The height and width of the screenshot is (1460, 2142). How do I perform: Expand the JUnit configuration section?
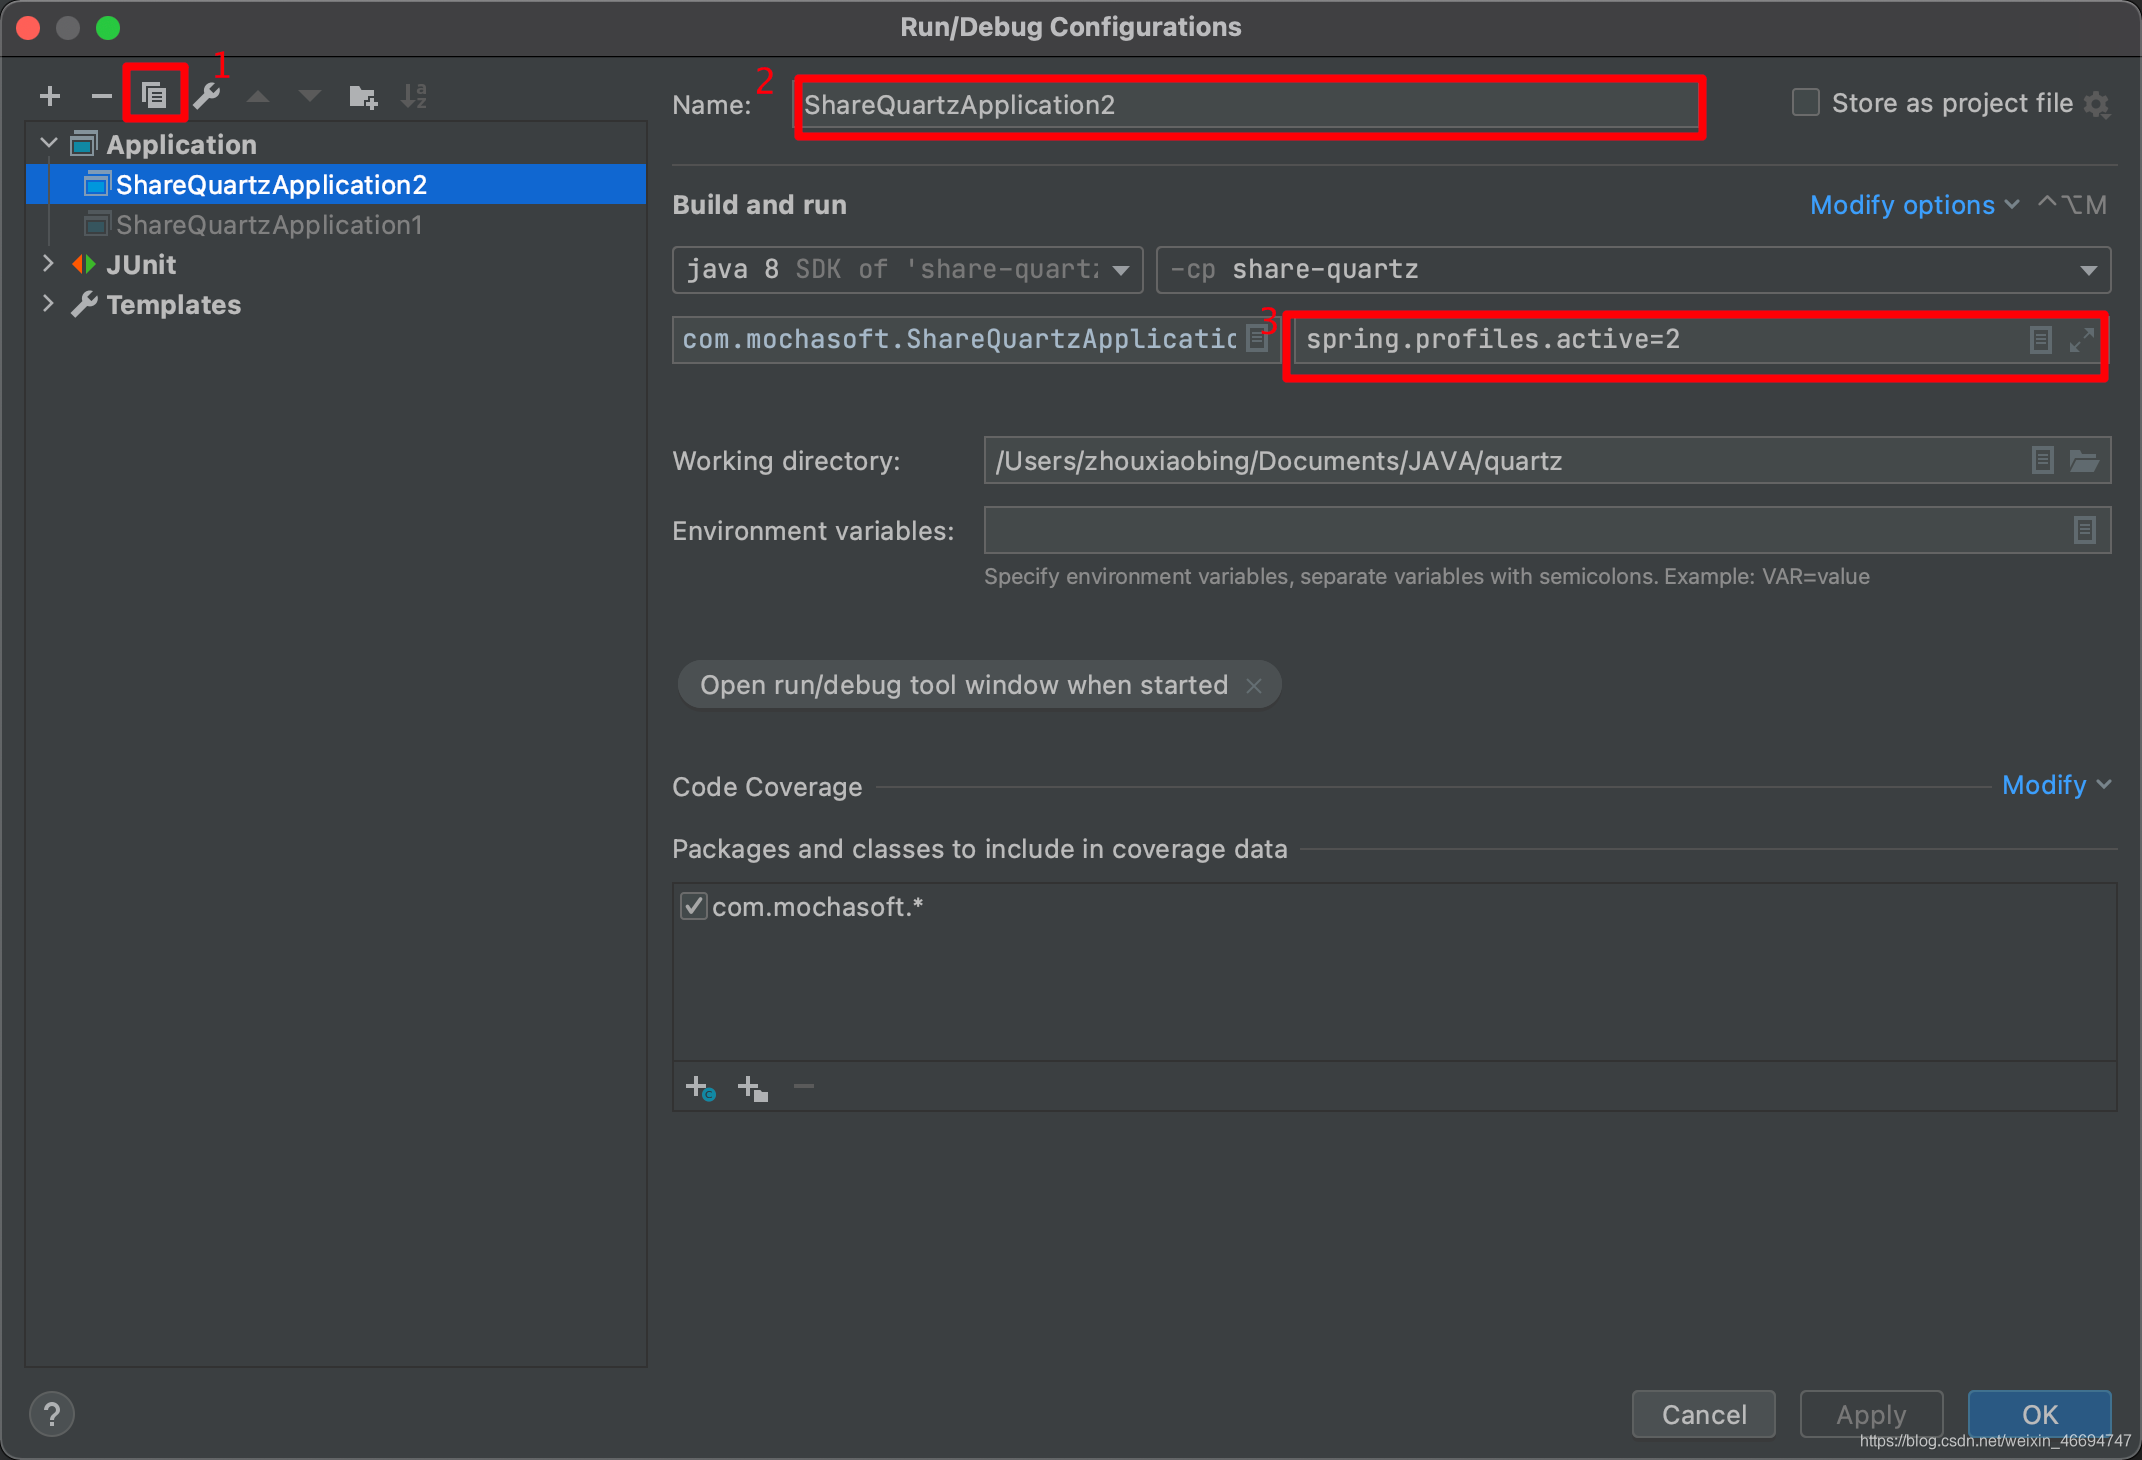(46, 262)
